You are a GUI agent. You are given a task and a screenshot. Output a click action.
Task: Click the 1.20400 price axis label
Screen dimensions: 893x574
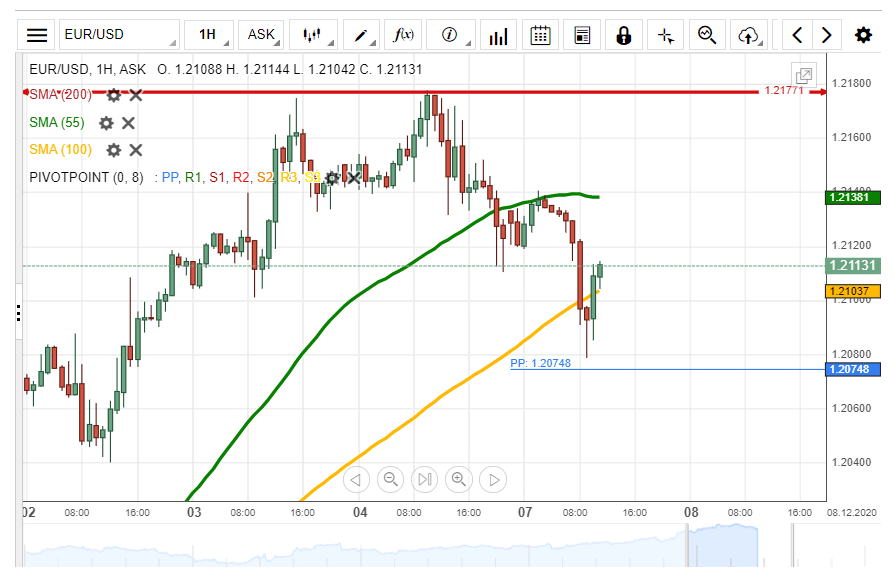[x=851, y=462]
